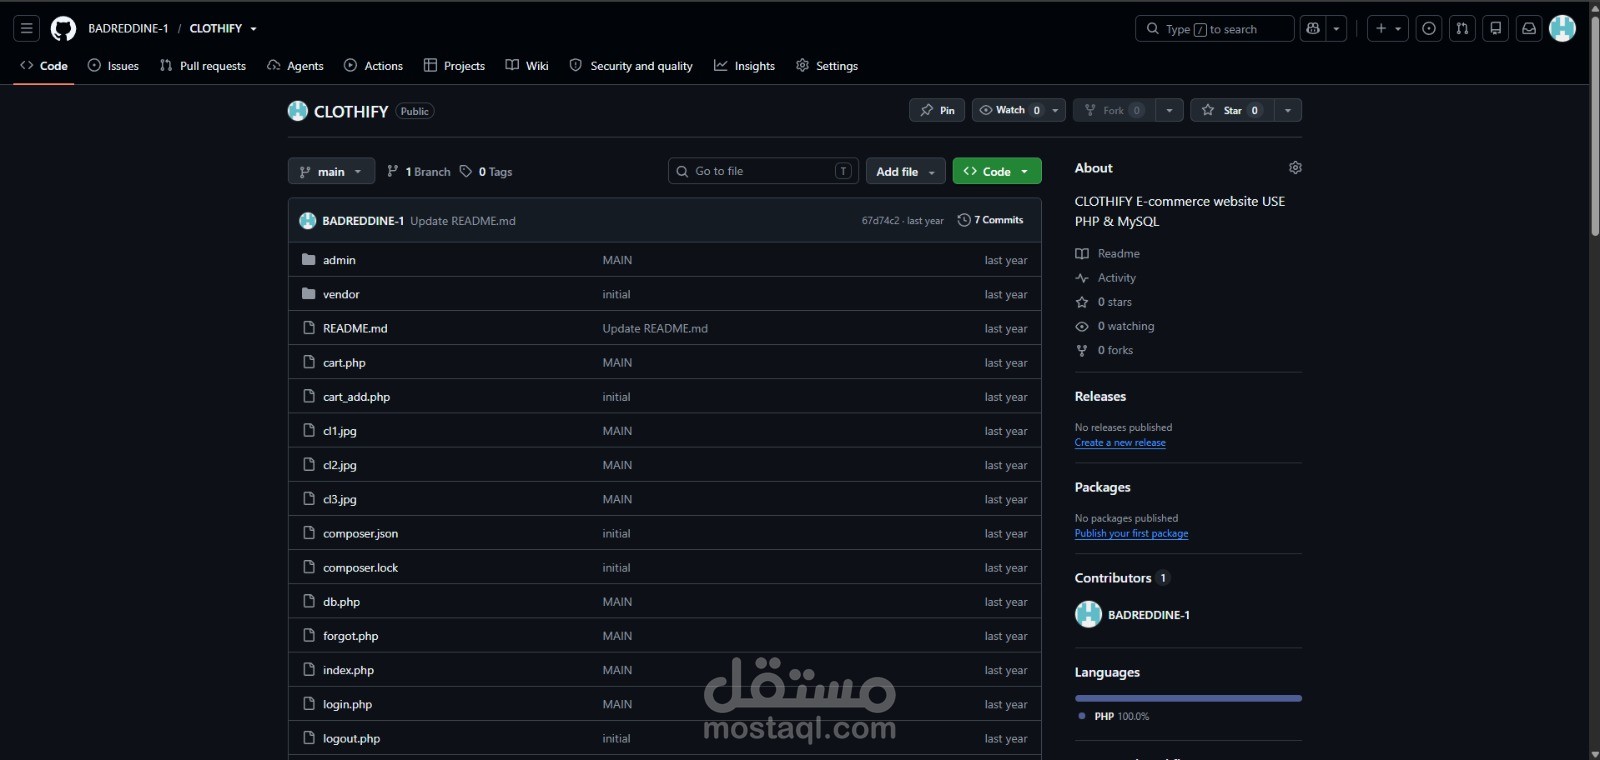The width and height of the screenshot is (1600, 760).
Task: Open the repository Settings tab
Action: 827,66
